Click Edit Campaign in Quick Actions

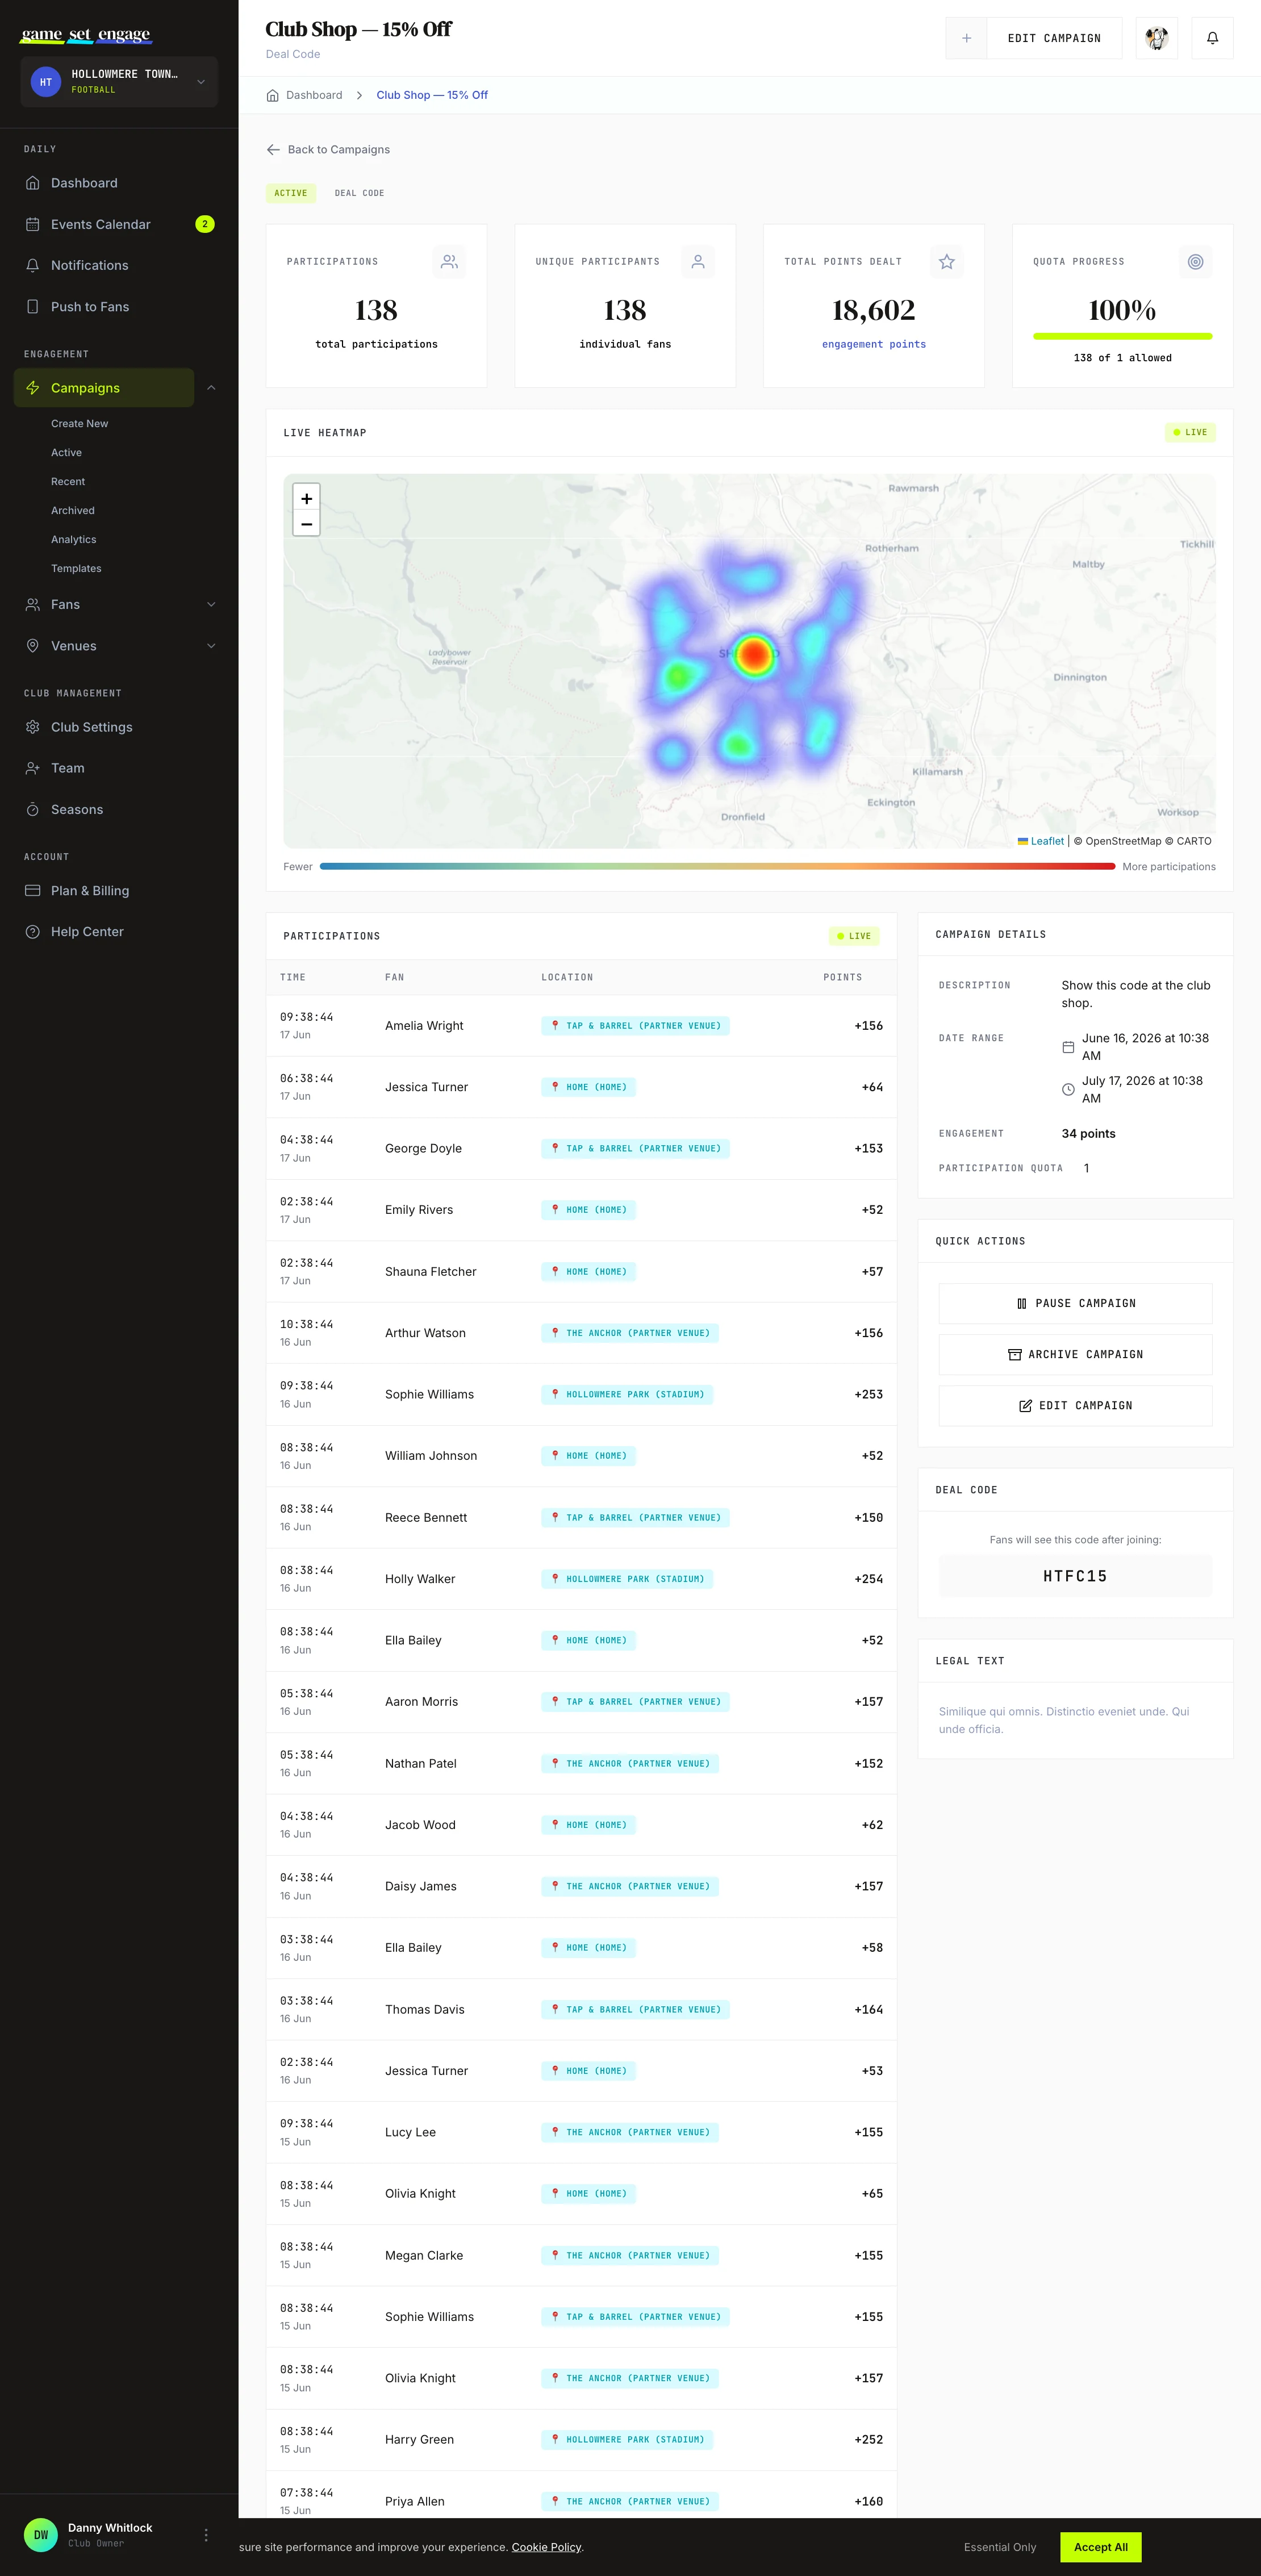click(1075, 1406)
